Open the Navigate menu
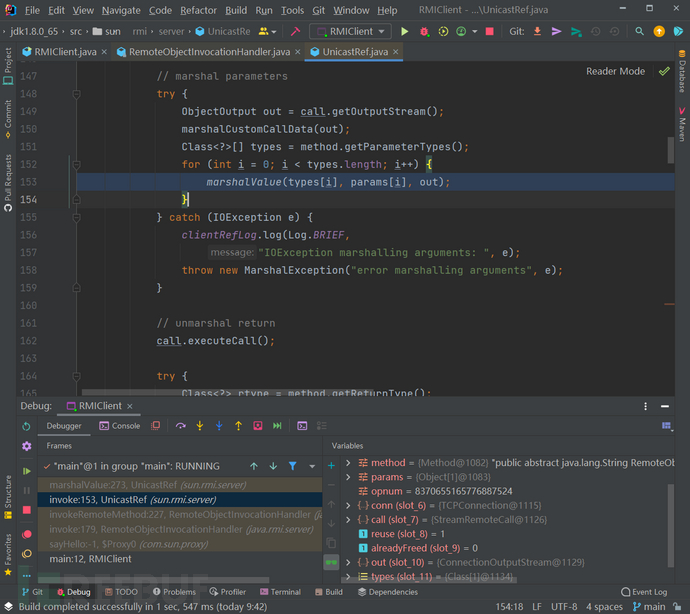 pyautogui.click(x=121, y=10)
